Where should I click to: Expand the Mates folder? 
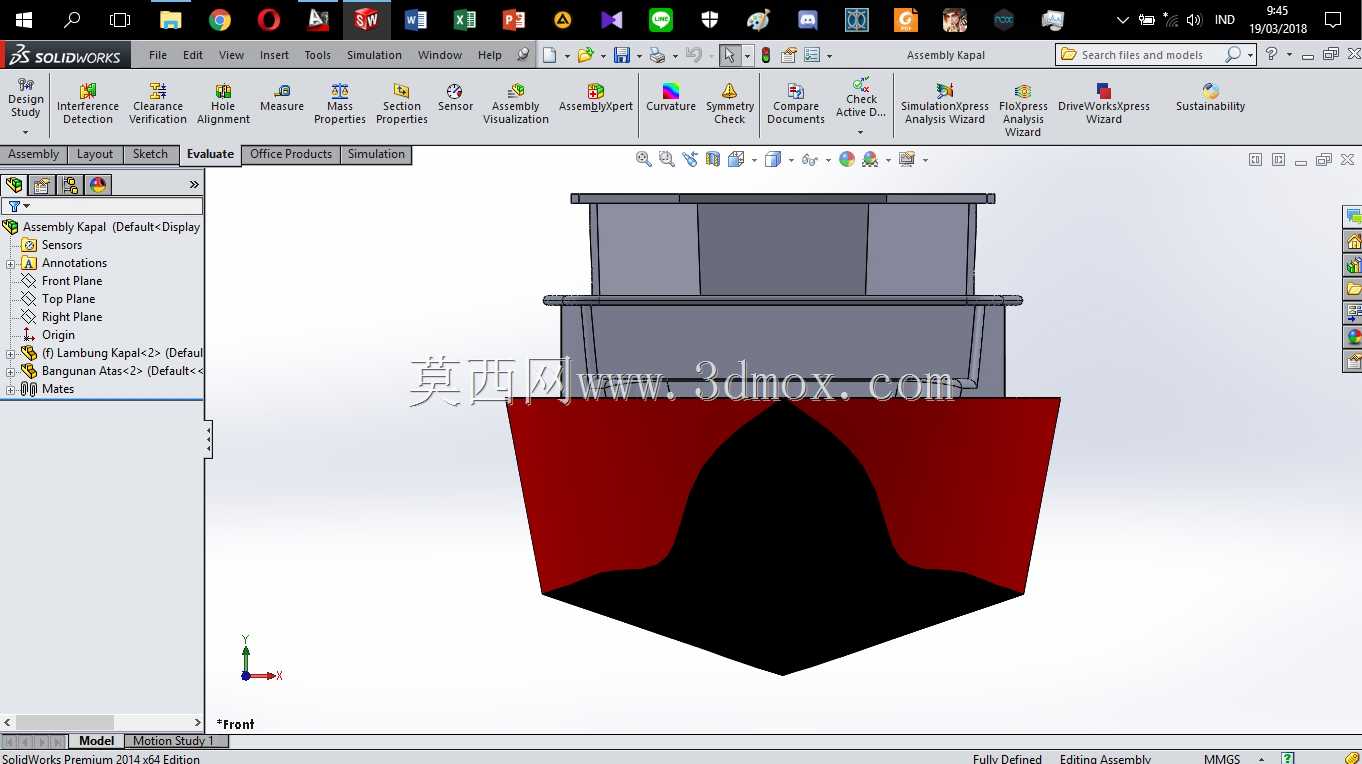coord(10,390)
